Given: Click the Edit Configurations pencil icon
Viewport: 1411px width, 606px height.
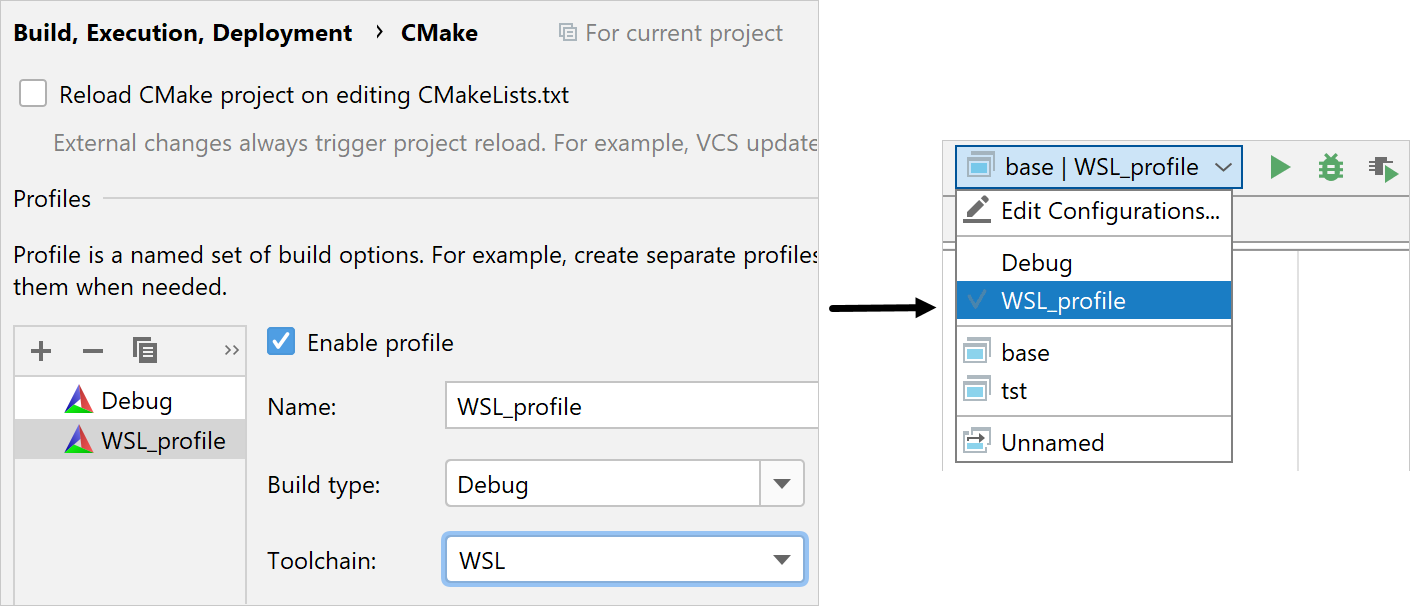Looking at the screenshot, I should point(977,211).
